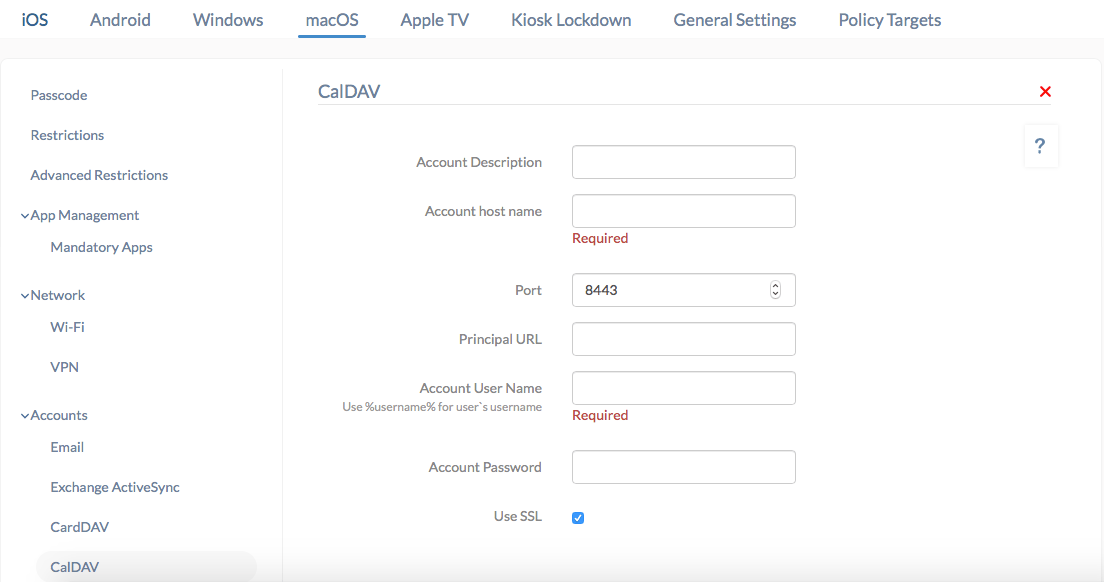This screenshot has height=582, width=1104.
Task: Switch to the iOS tab
Action: point(35,19)
